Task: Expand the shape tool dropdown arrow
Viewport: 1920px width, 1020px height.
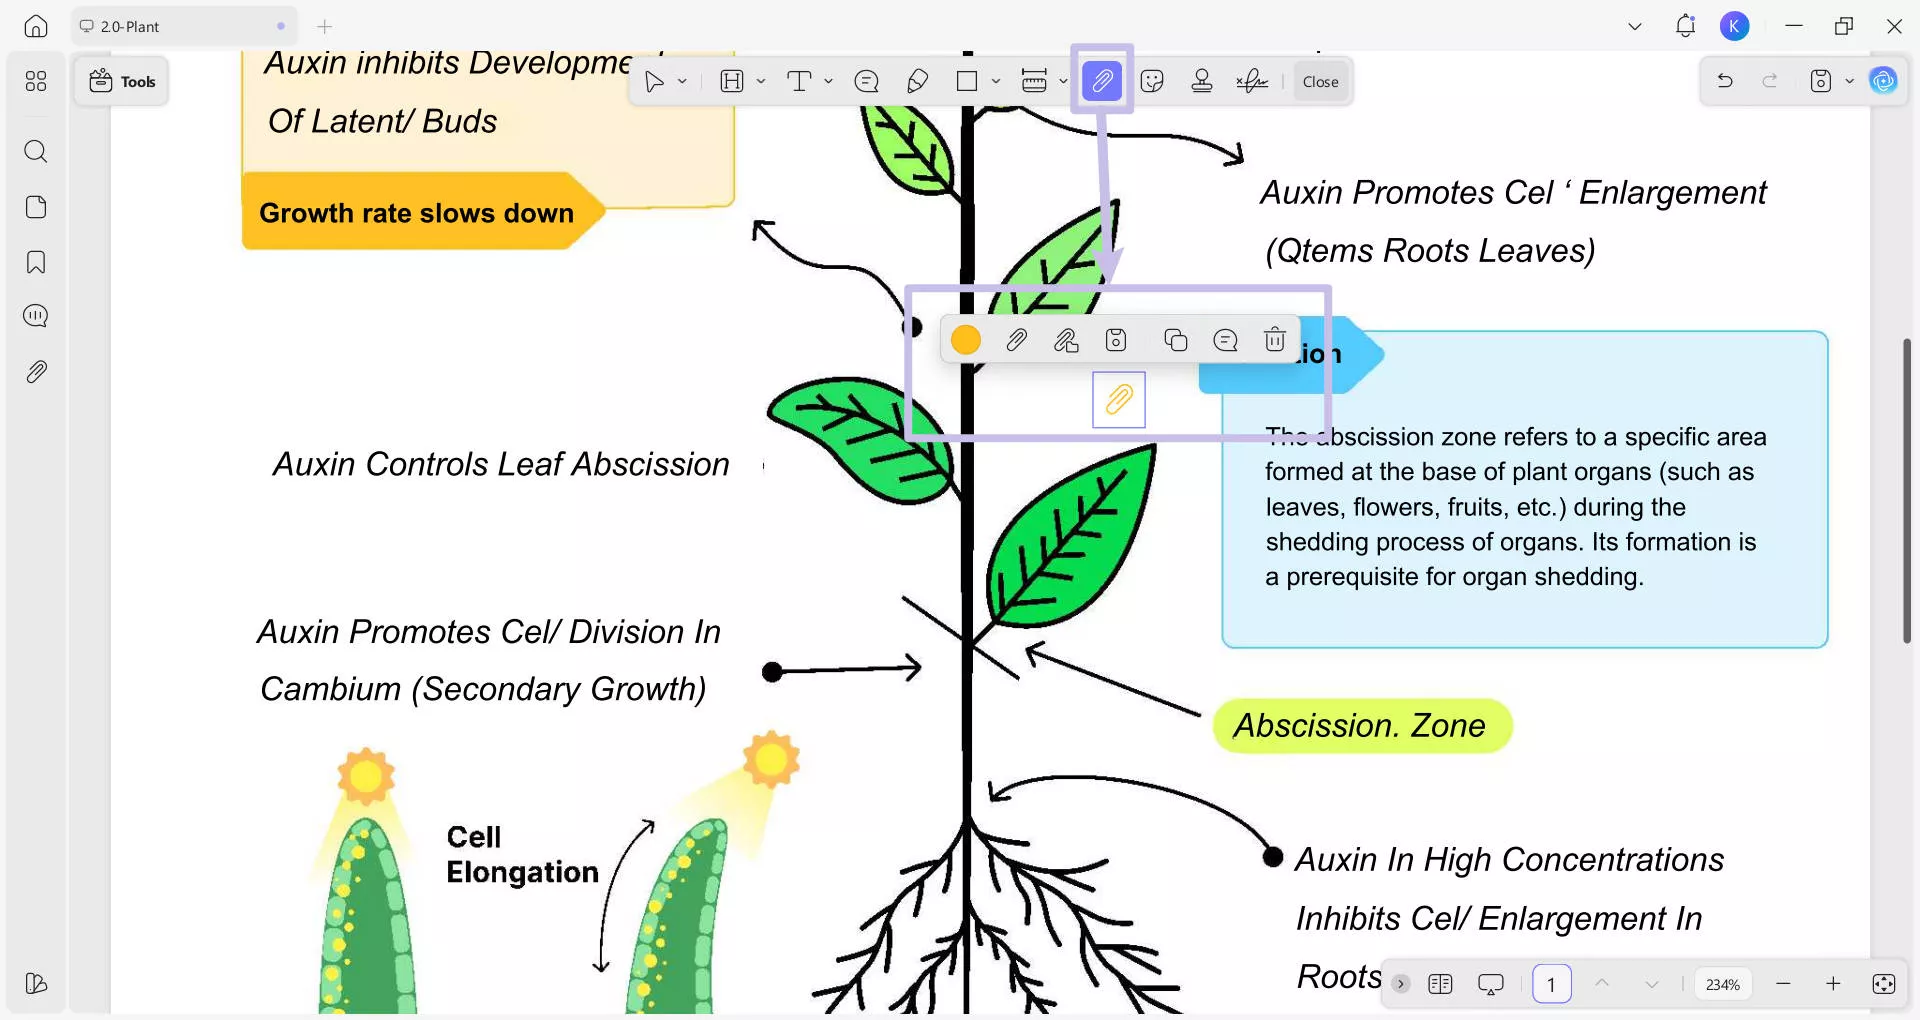Action: point(996,82)
